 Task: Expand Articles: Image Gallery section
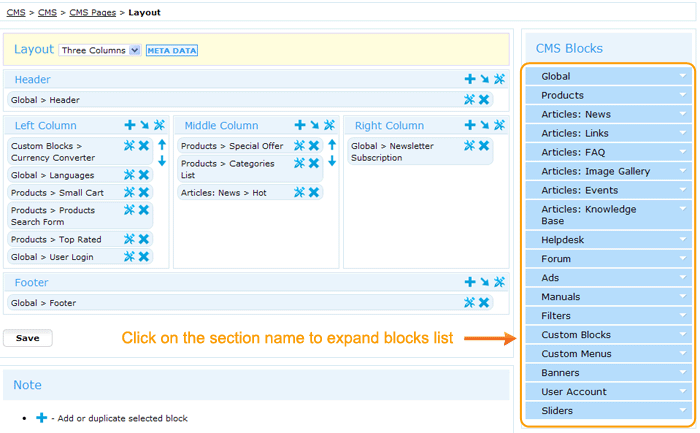click(x=608, y=171)
